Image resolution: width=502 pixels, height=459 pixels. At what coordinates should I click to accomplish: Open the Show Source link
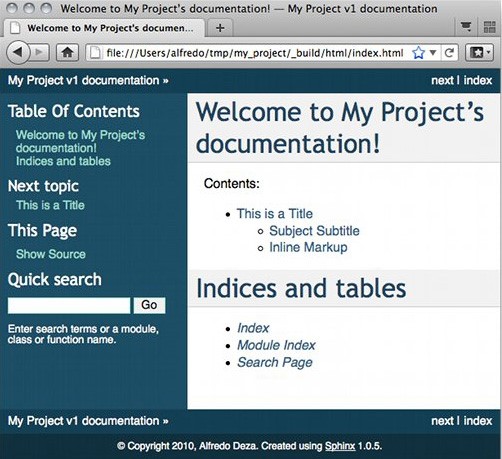pos(51,254)
